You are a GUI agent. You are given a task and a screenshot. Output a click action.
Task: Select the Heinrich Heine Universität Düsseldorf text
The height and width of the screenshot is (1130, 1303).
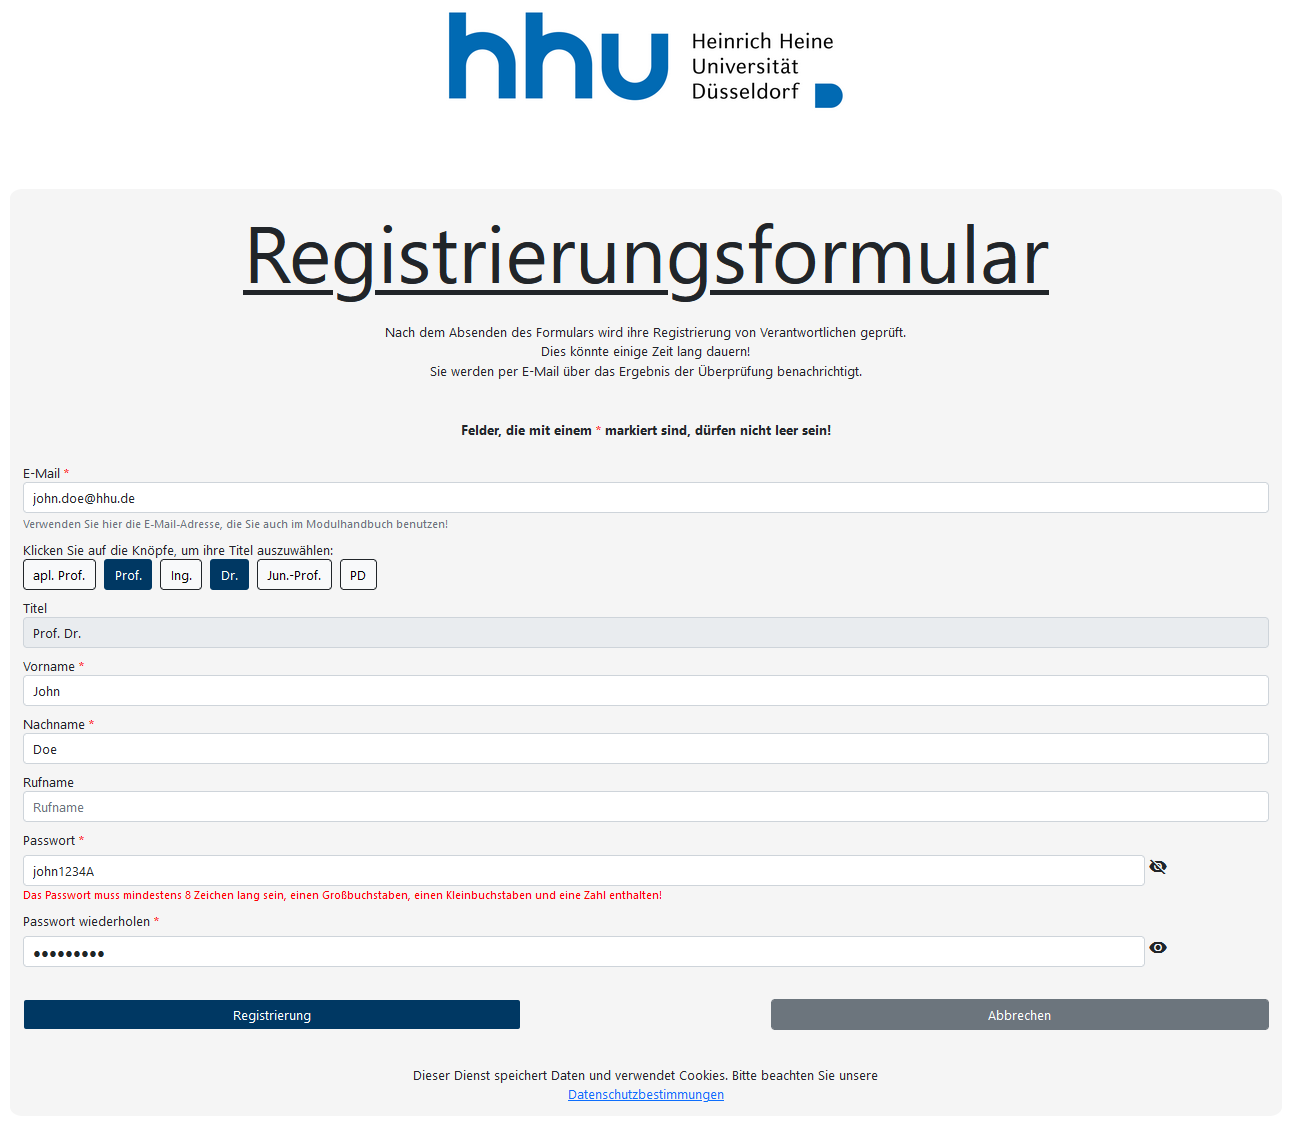pyautogui.click(x=763, y=66)
